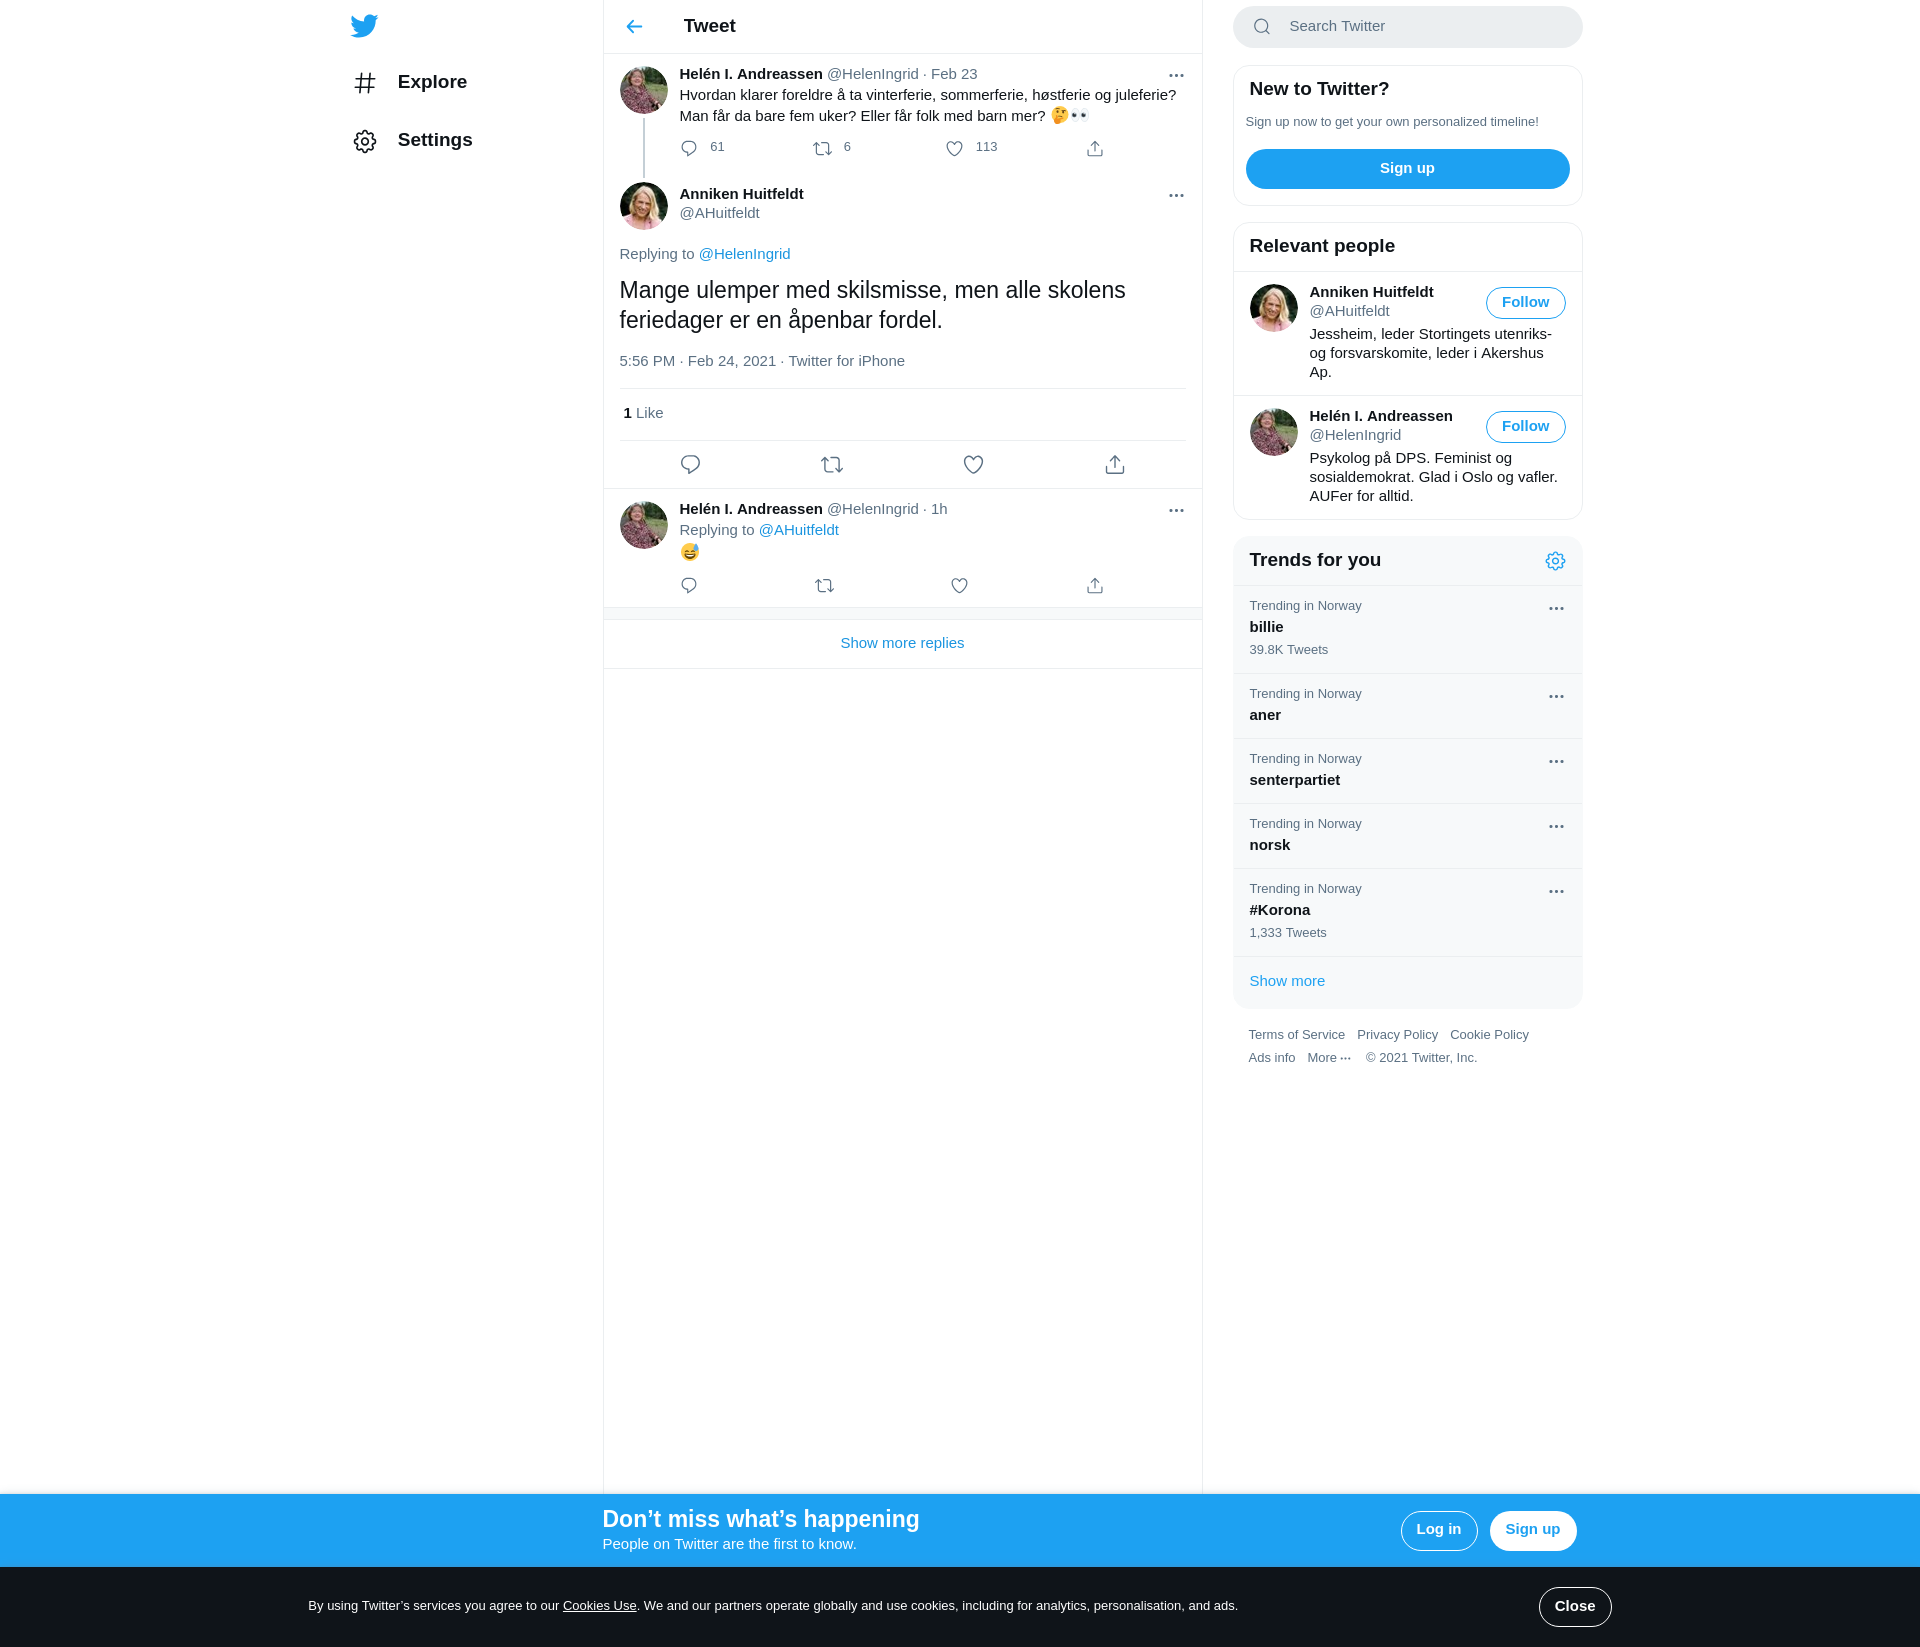
Task: Click the Twitter bird logo
Action: coord(364,26)
